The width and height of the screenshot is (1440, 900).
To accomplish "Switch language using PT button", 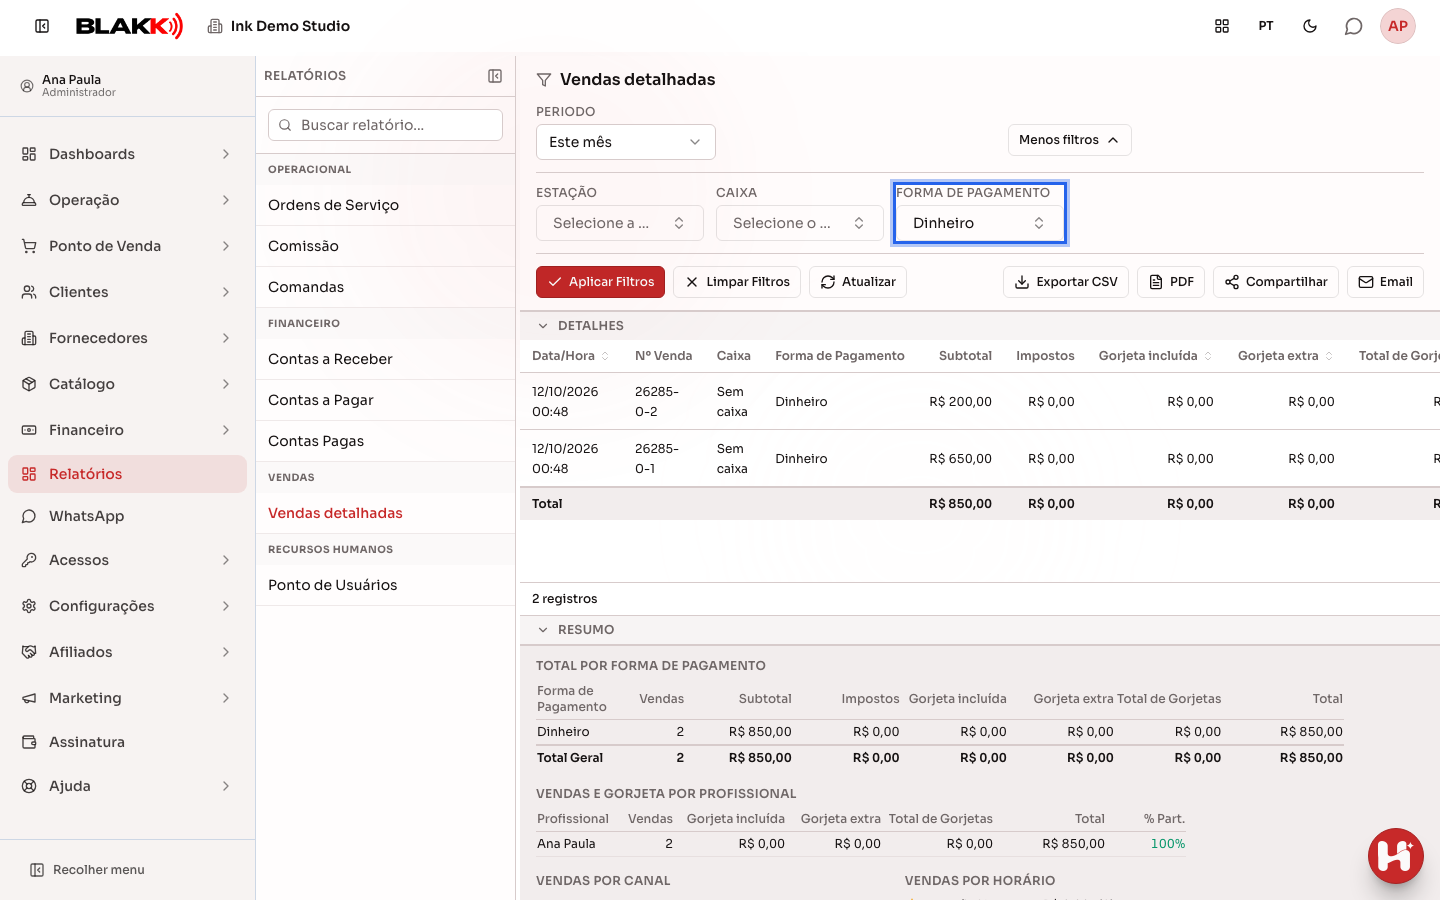I will point(1266,26).
